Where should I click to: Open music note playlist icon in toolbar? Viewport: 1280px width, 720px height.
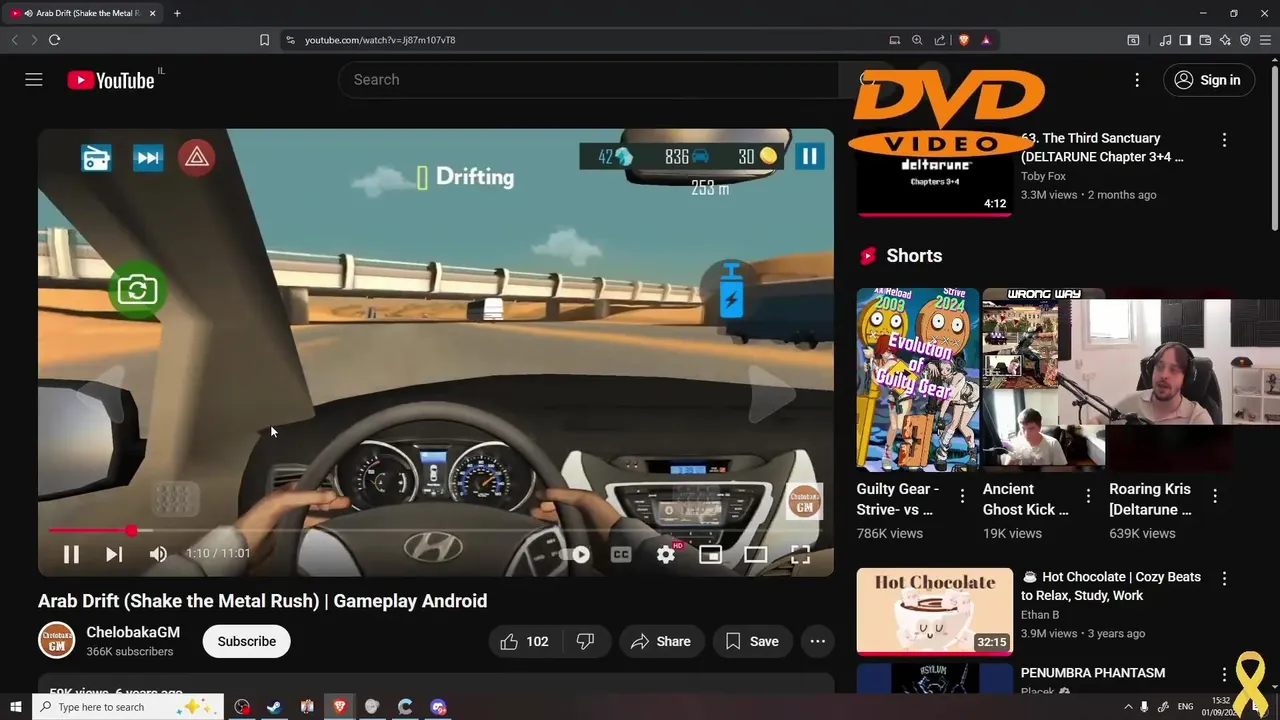pos(1165,40)
